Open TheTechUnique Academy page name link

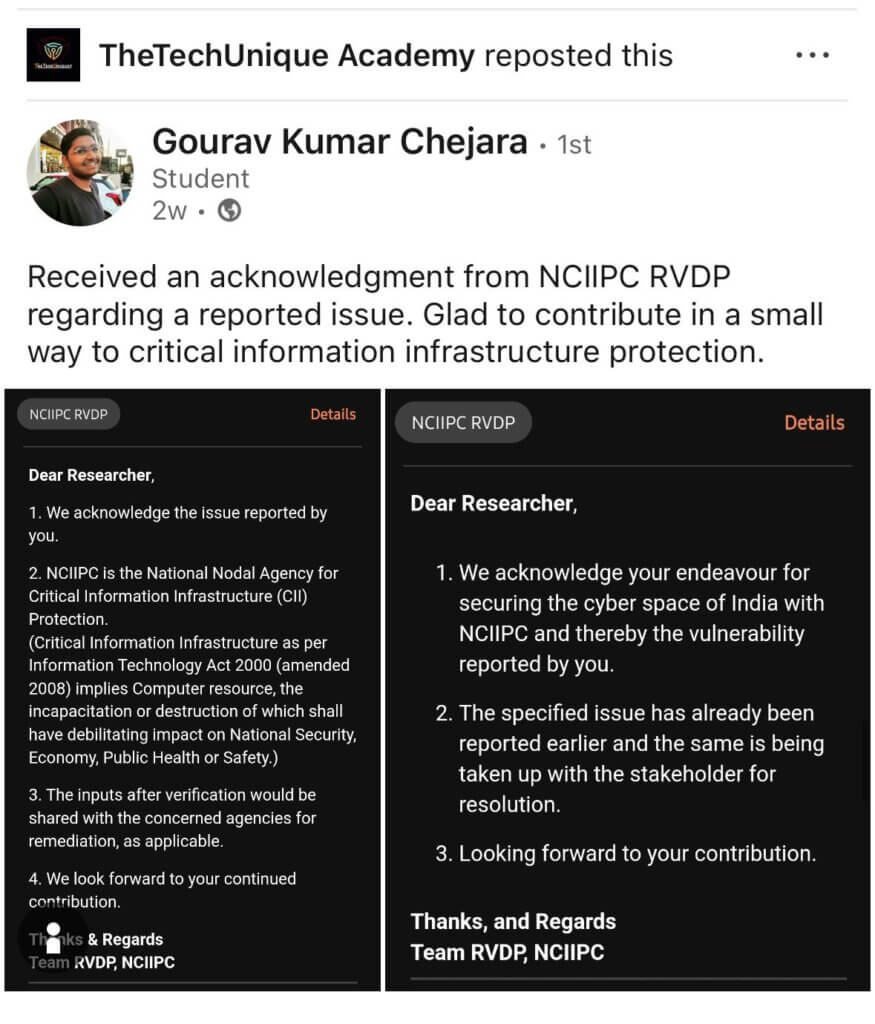286,56
